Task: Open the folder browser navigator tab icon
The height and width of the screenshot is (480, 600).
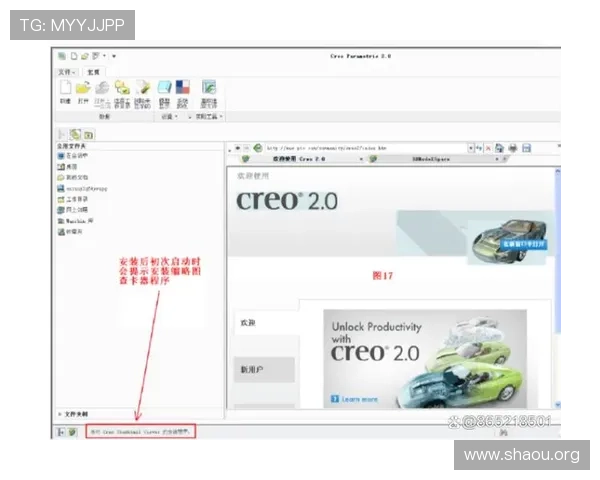Action: (x=75, y=133)
